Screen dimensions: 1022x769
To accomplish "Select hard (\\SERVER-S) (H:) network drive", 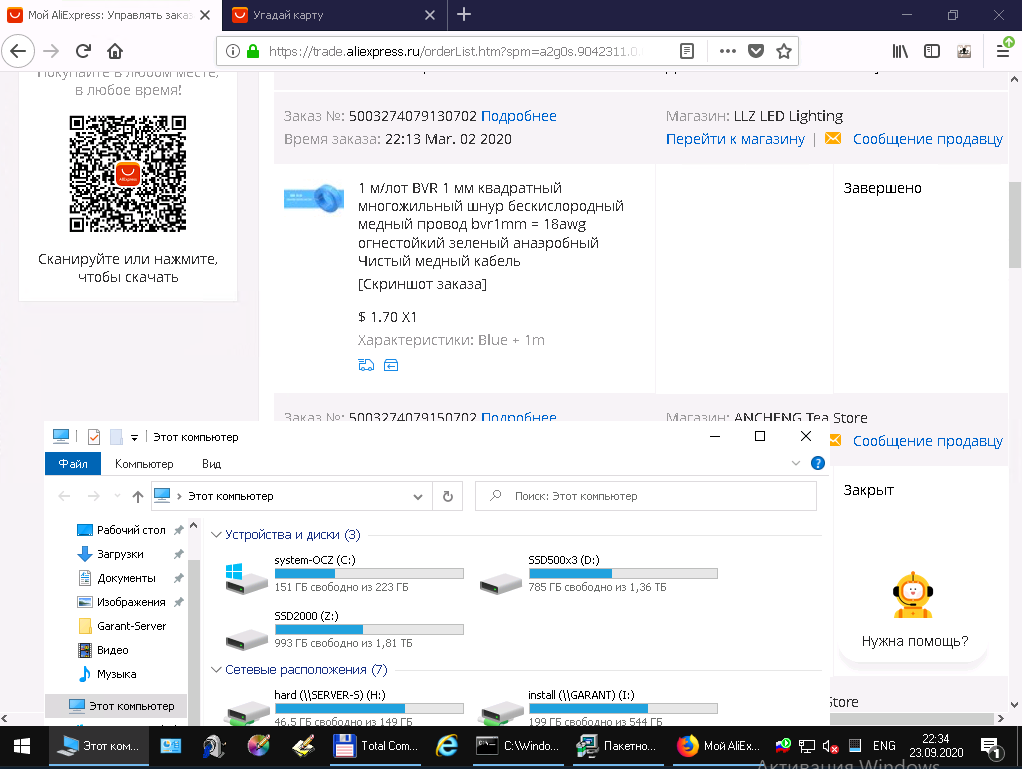I will click(x=343, y=708).
